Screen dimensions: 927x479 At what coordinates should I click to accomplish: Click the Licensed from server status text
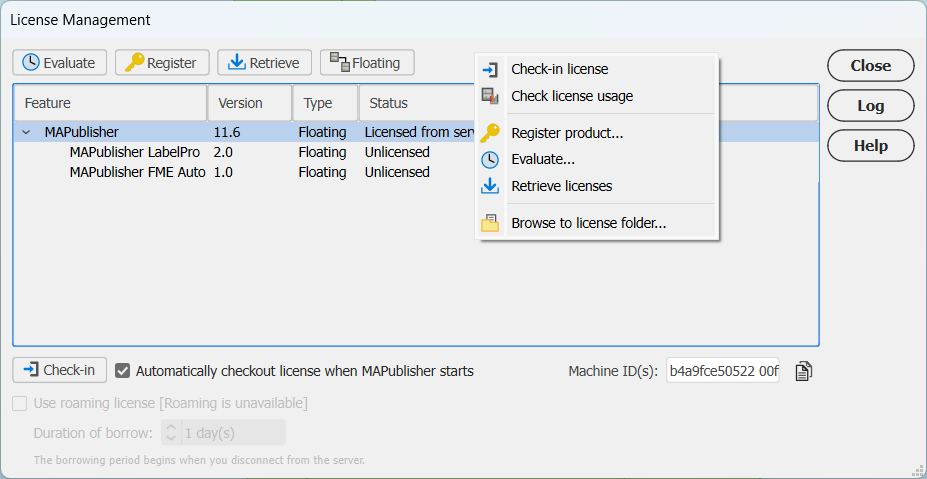tap(420, 132)
